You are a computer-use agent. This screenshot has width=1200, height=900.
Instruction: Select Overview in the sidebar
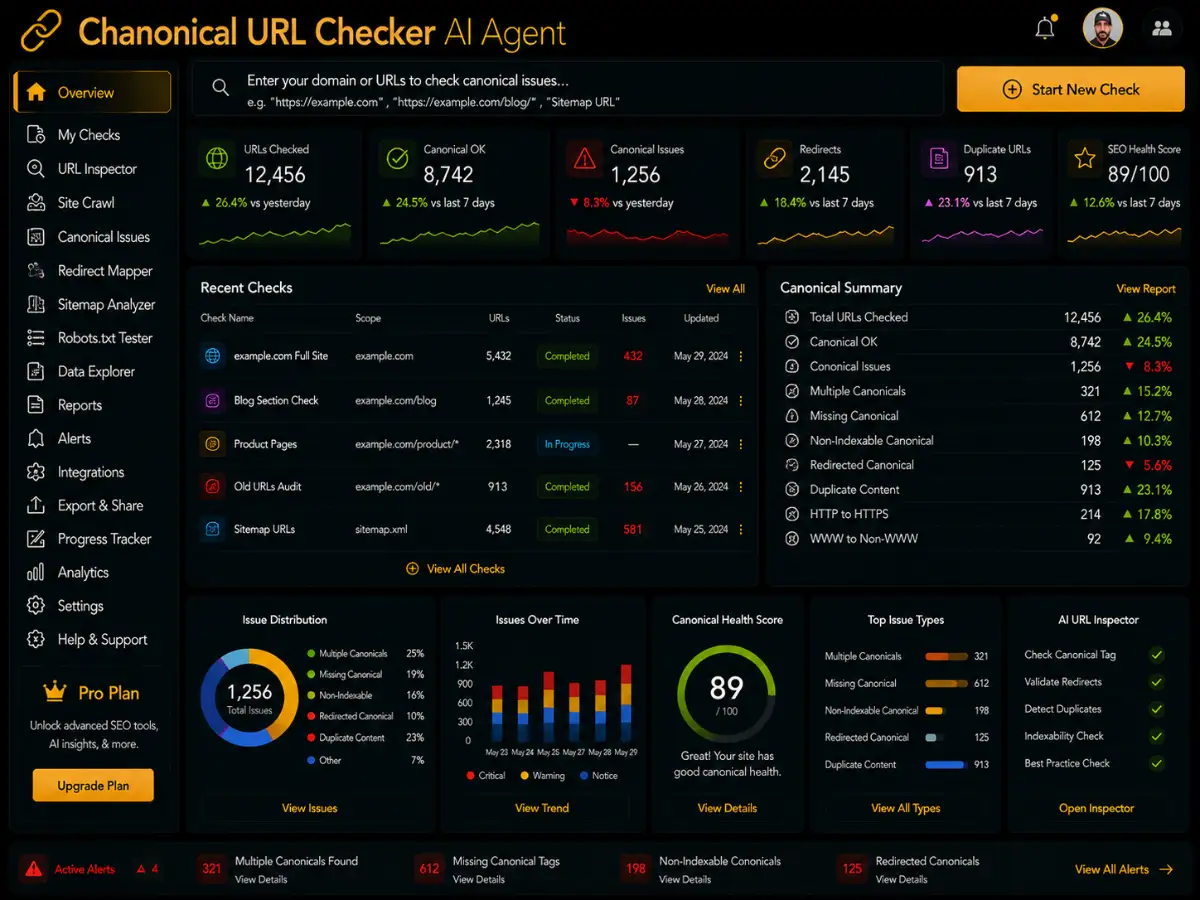point(92,92)
